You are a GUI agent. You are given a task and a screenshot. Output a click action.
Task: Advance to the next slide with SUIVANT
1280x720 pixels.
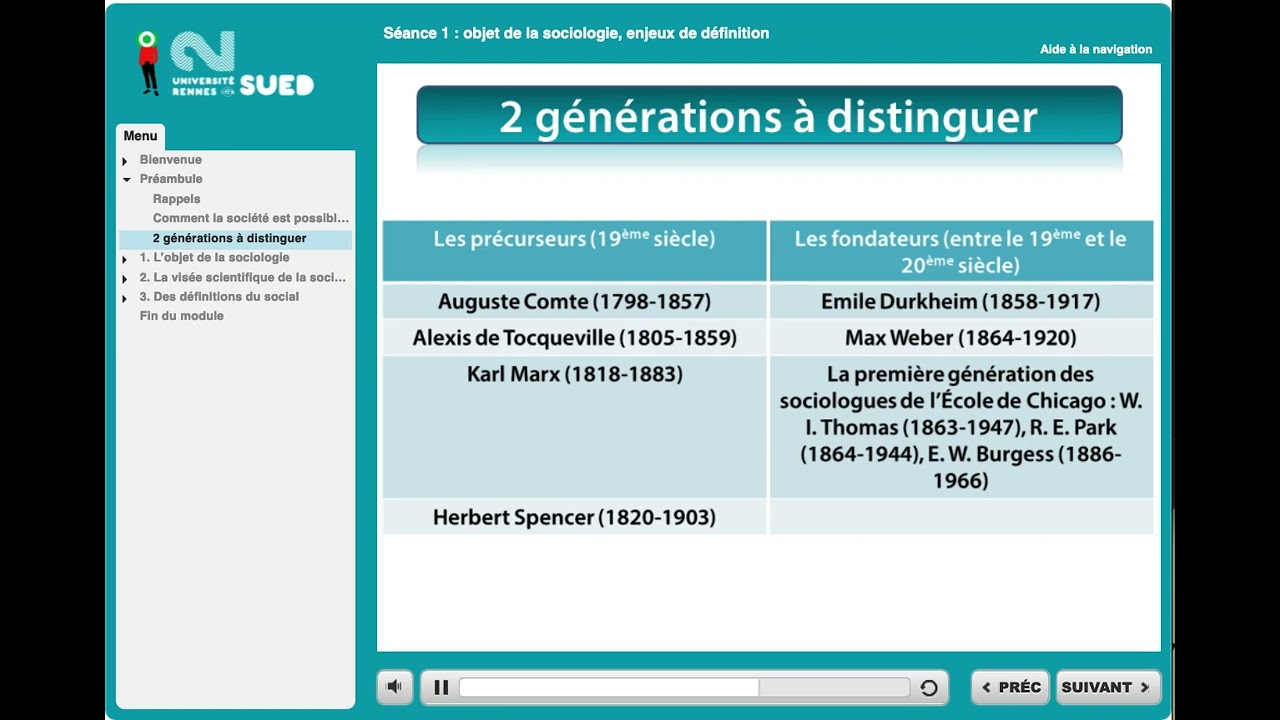(x=1108, y=687)
